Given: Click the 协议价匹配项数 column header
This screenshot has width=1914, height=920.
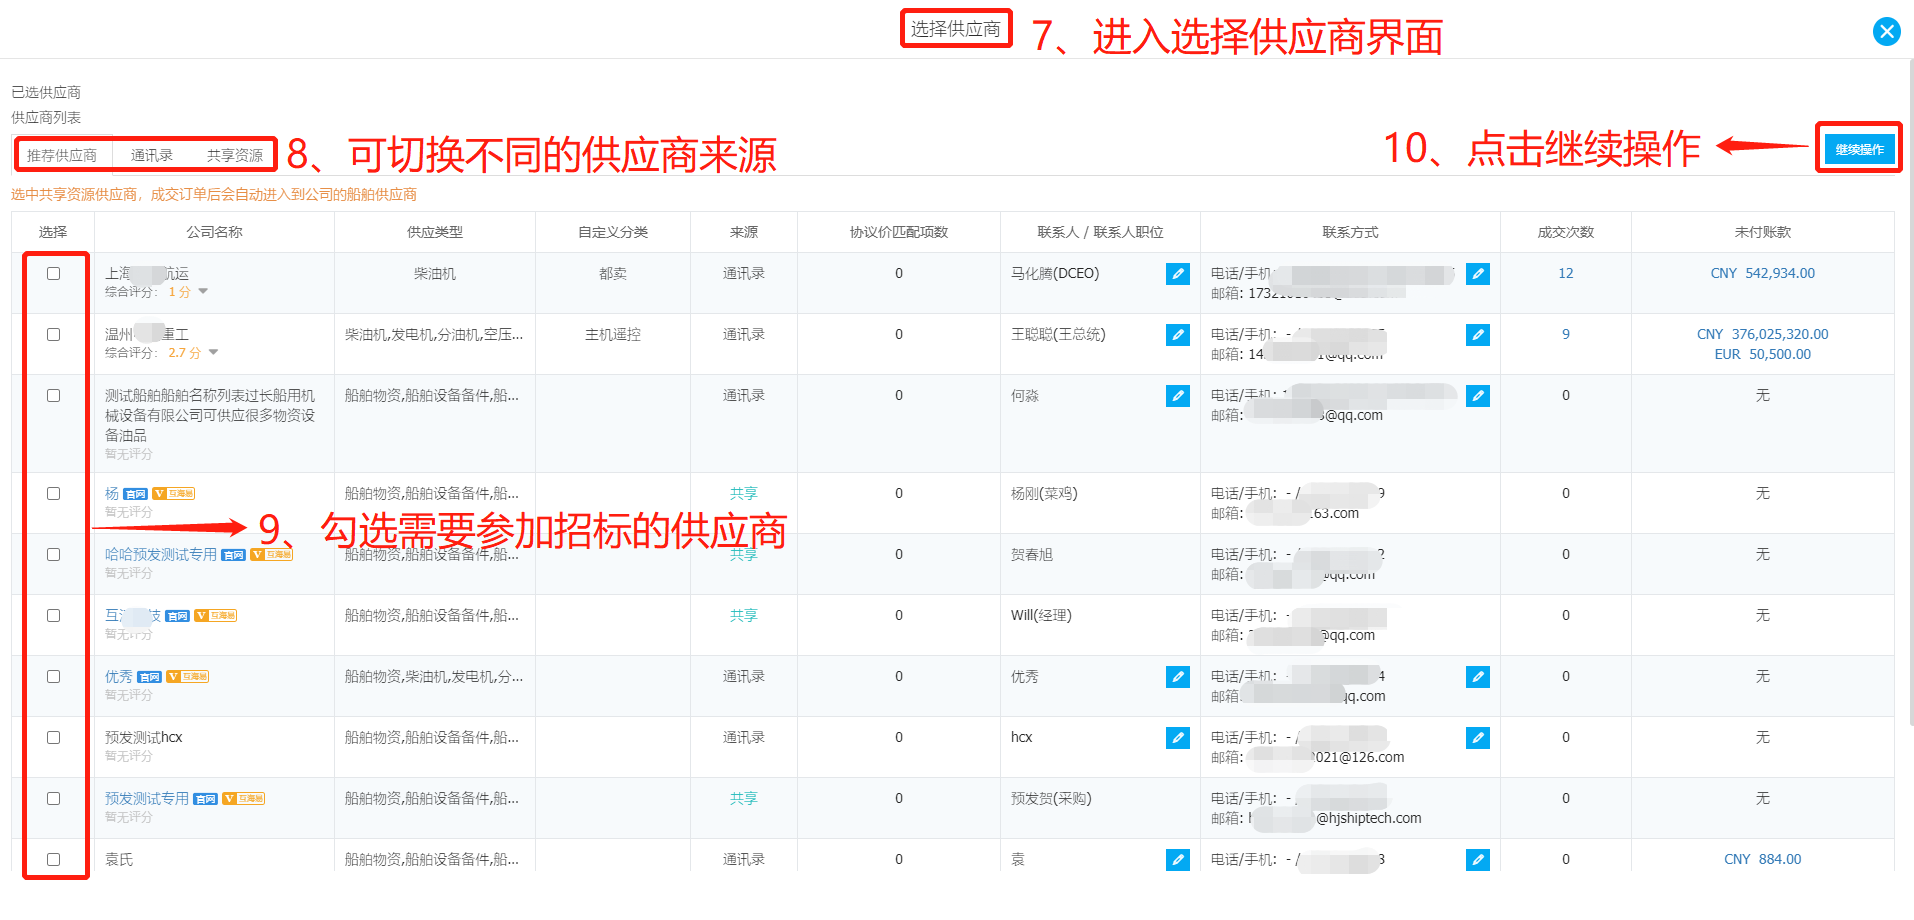Looking at the screenshot, I should coord(898,232).
